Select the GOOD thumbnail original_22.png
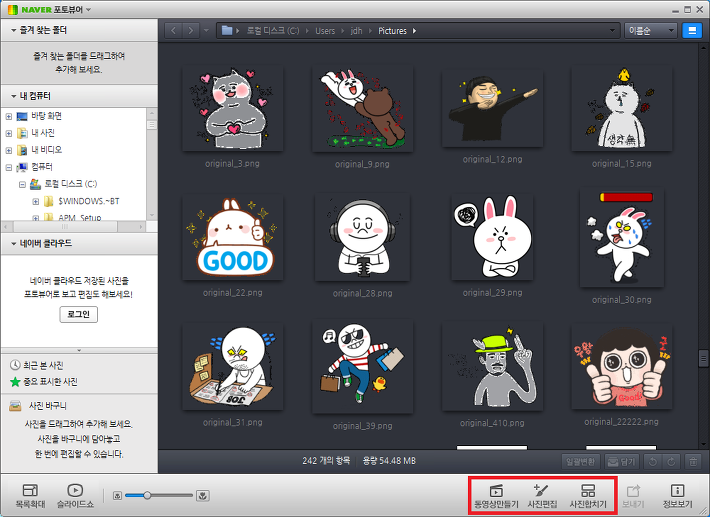The height and width of the screenshot is (517, 710). tap(233, 238)
